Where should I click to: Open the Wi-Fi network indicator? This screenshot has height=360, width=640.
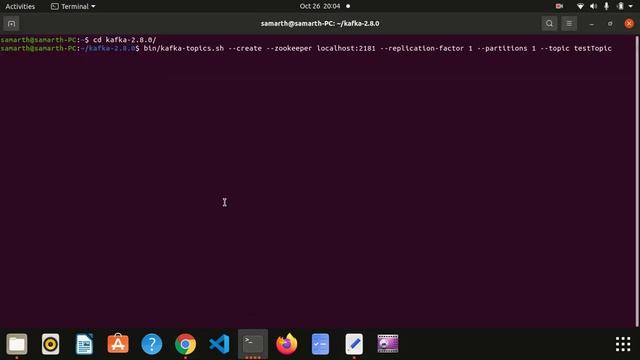tap(580, 6)
